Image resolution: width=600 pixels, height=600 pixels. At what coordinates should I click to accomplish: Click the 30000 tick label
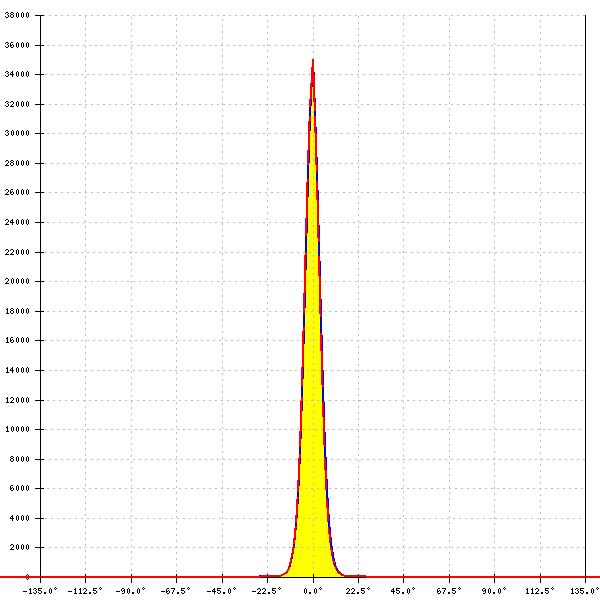(17, 133)
